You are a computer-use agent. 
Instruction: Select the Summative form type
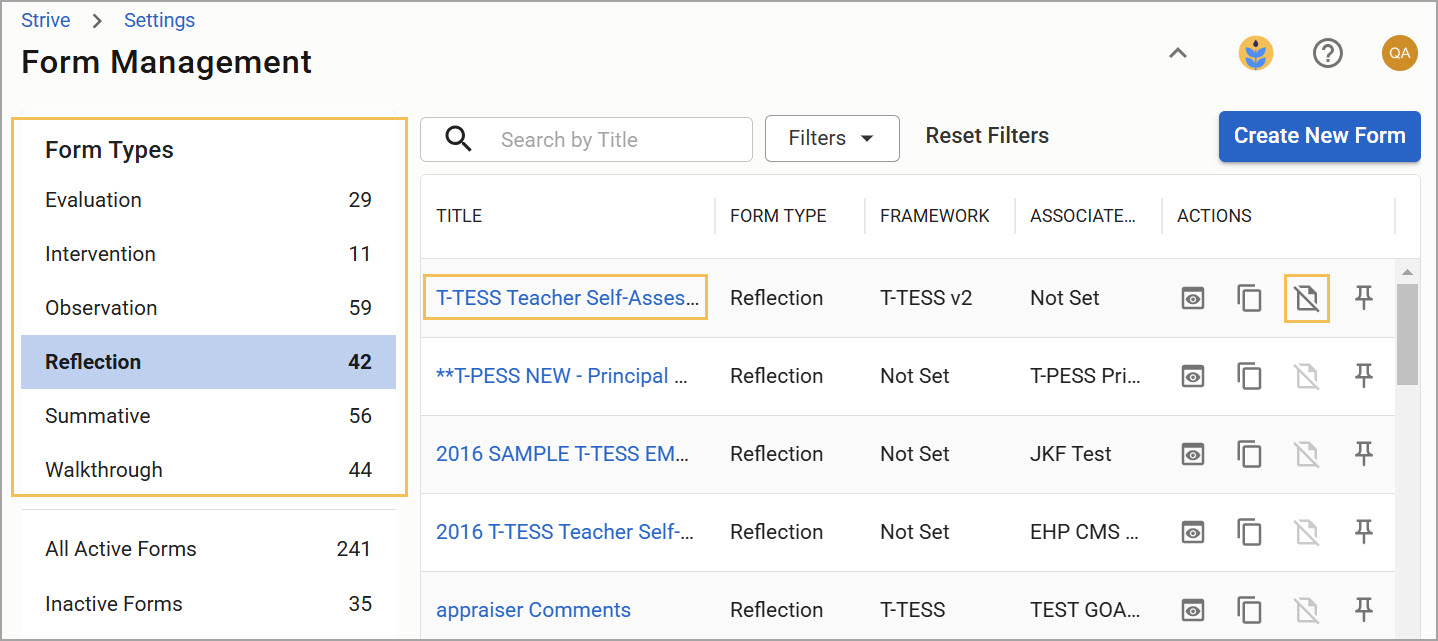[208, 416]
